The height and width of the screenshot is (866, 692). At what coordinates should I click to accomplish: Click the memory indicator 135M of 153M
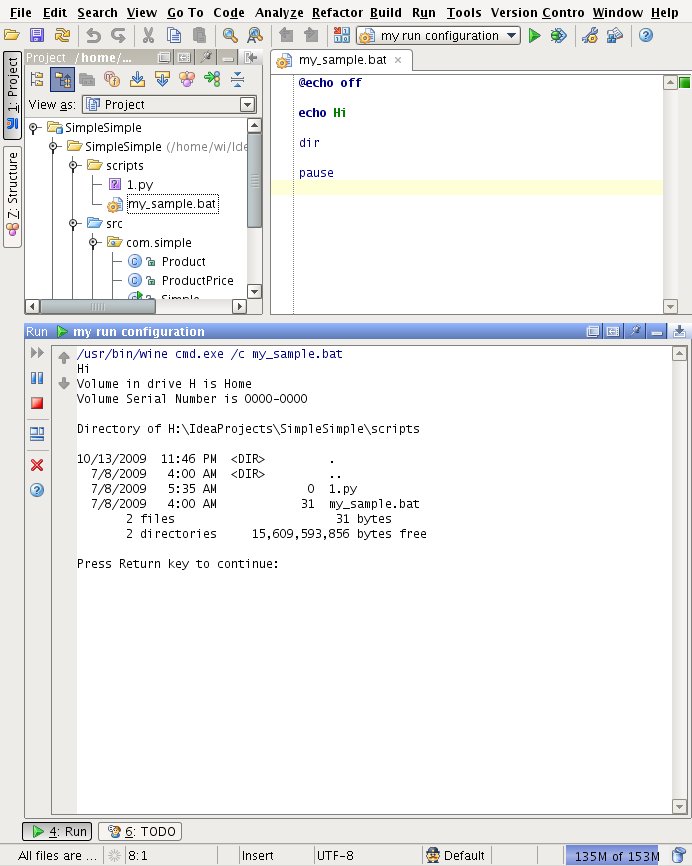(x=613, y=856)
